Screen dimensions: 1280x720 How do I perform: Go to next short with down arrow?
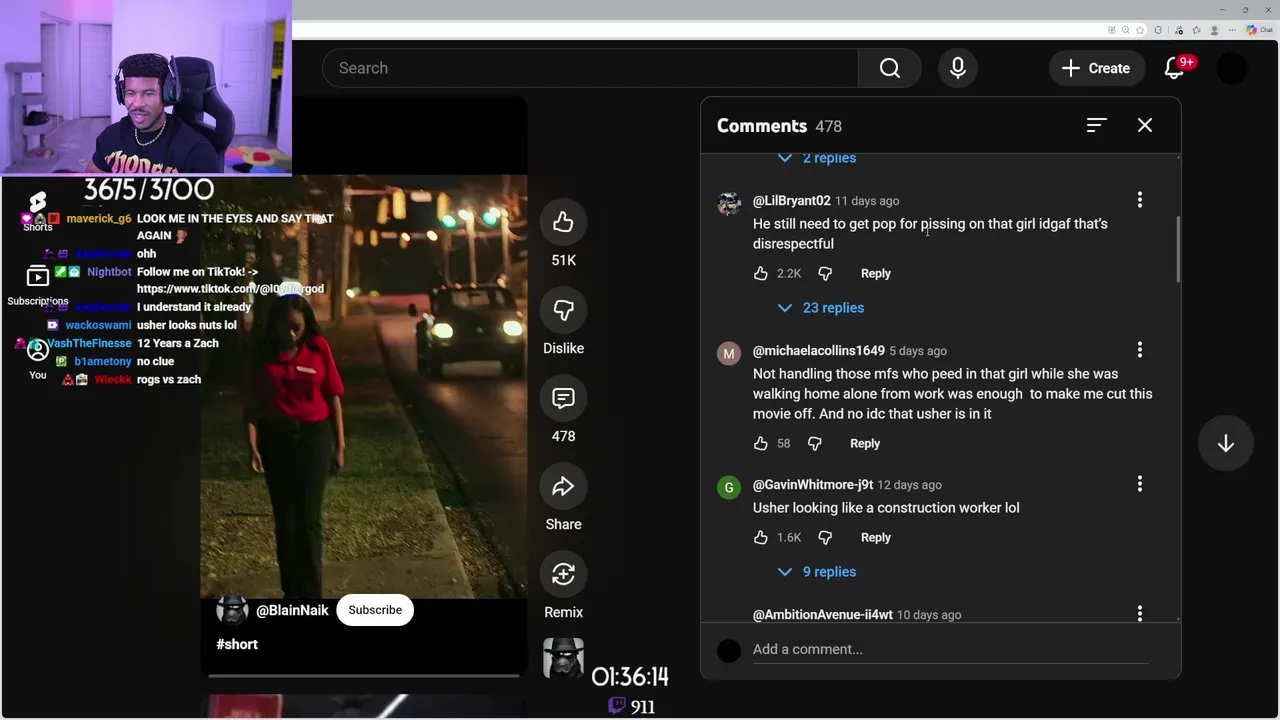pos(1225,444)
